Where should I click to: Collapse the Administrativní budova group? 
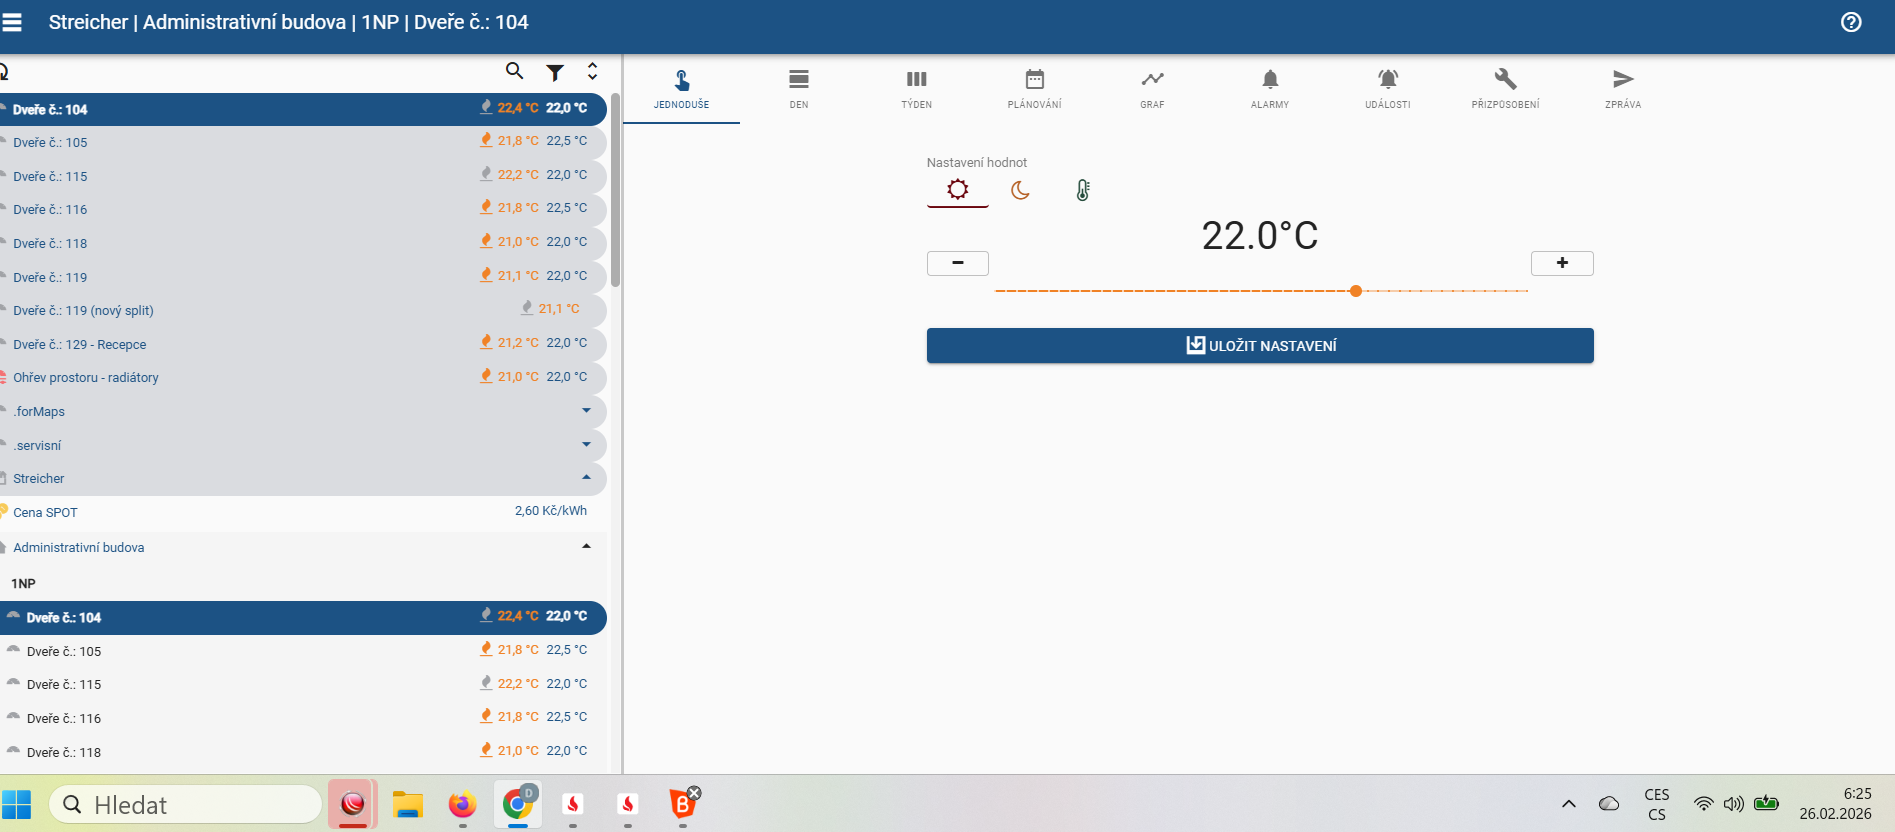[x=586, y=547]
